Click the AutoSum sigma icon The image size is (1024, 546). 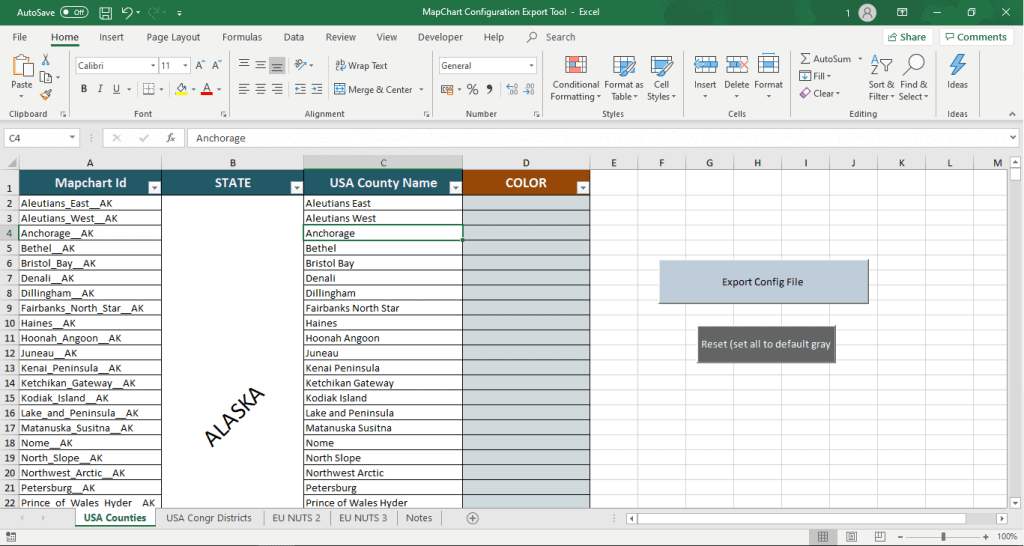pyautogui.click(x=806, y=59)
